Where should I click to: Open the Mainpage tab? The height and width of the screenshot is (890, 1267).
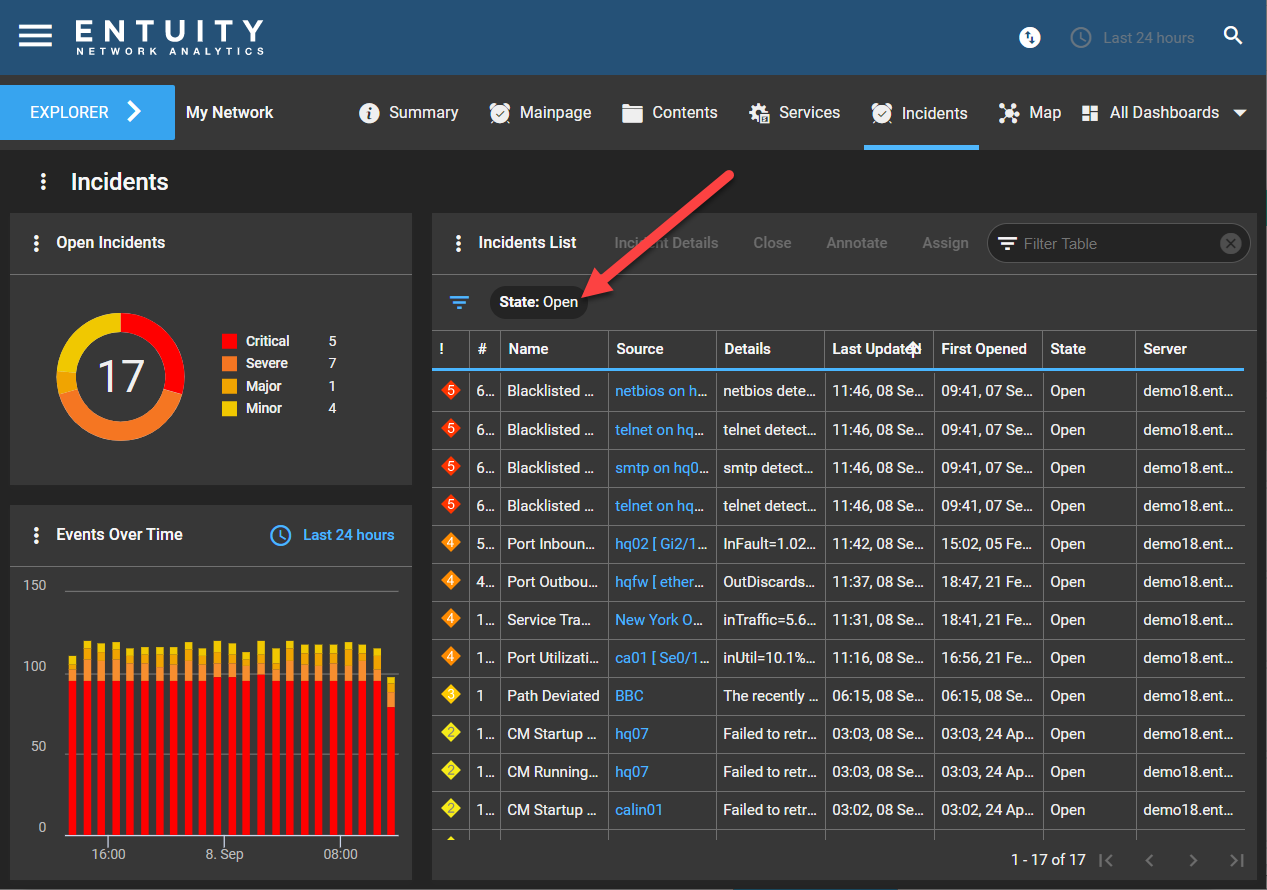[540, 113]
